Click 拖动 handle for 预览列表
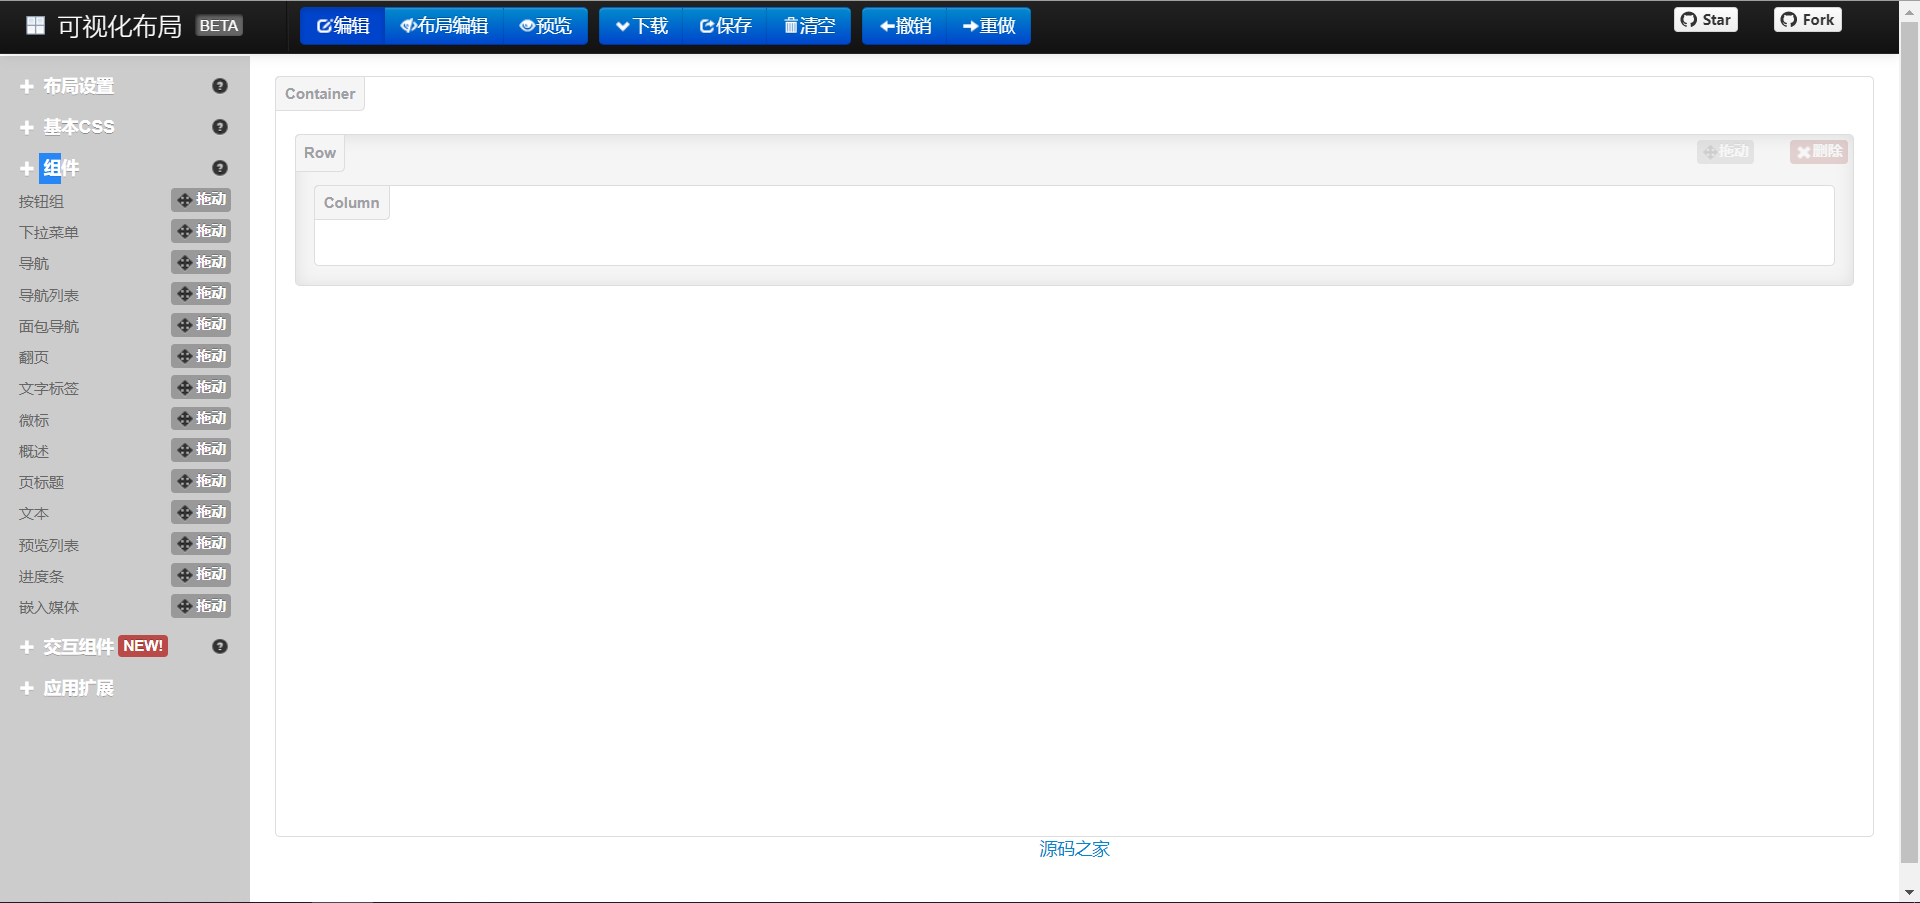 (x=201, y=543)
